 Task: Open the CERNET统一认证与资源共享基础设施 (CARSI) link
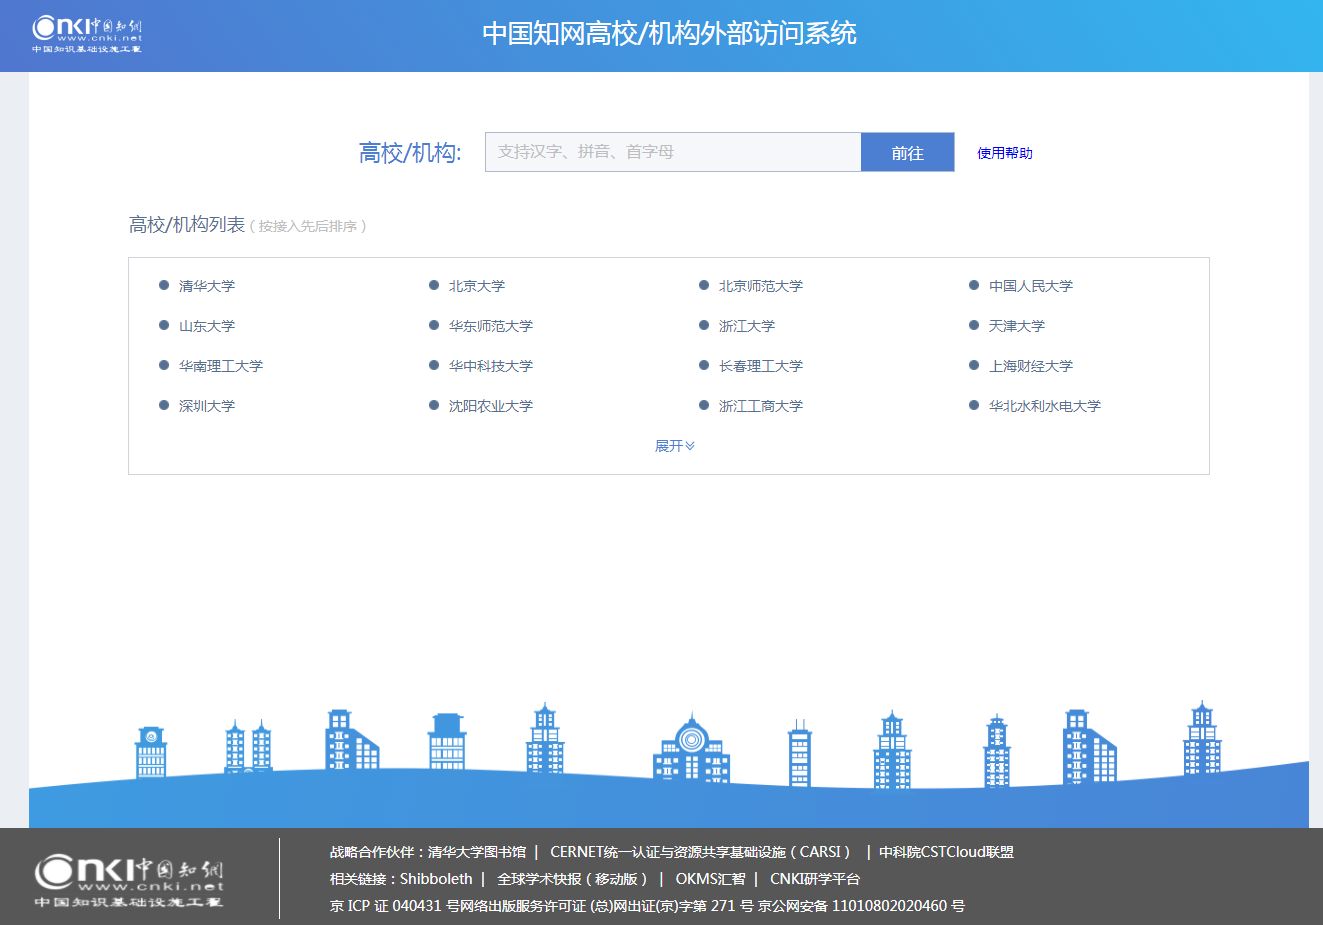(700, 852)
